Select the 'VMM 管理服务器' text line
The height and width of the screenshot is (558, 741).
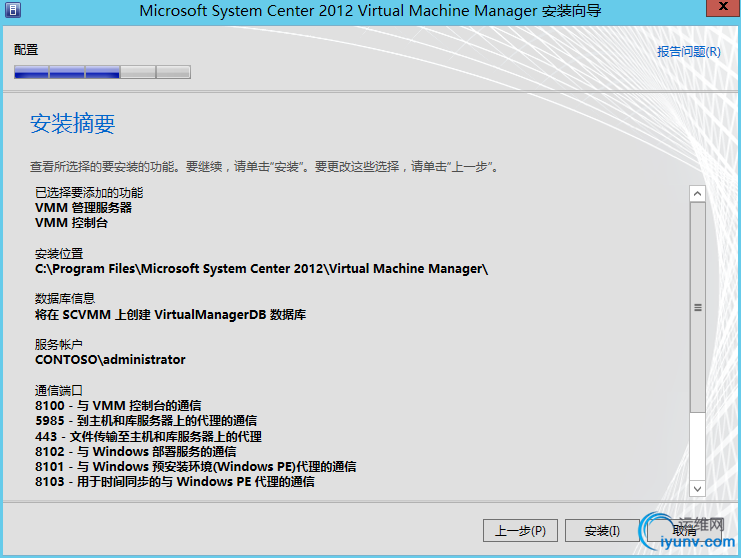83,207
